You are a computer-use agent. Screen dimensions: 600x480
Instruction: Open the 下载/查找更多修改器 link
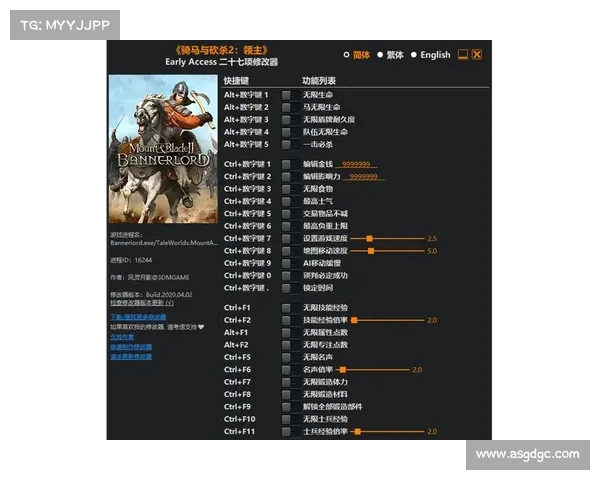click(x=138, y=317)
